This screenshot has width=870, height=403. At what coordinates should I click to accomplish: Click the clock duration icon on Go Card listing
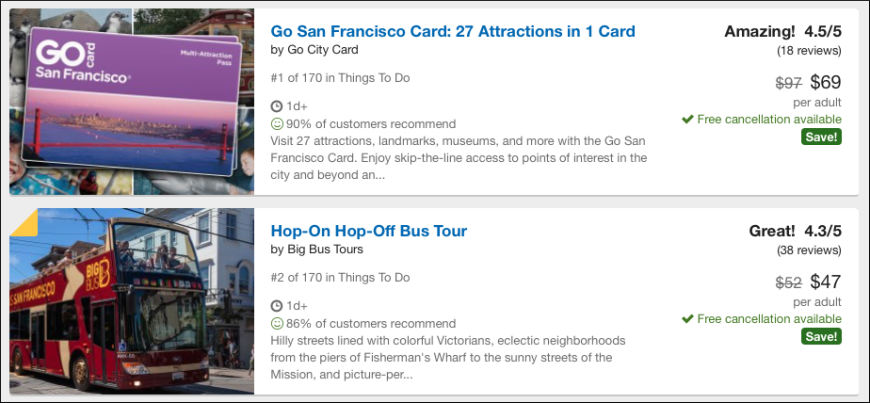point(276,105)
